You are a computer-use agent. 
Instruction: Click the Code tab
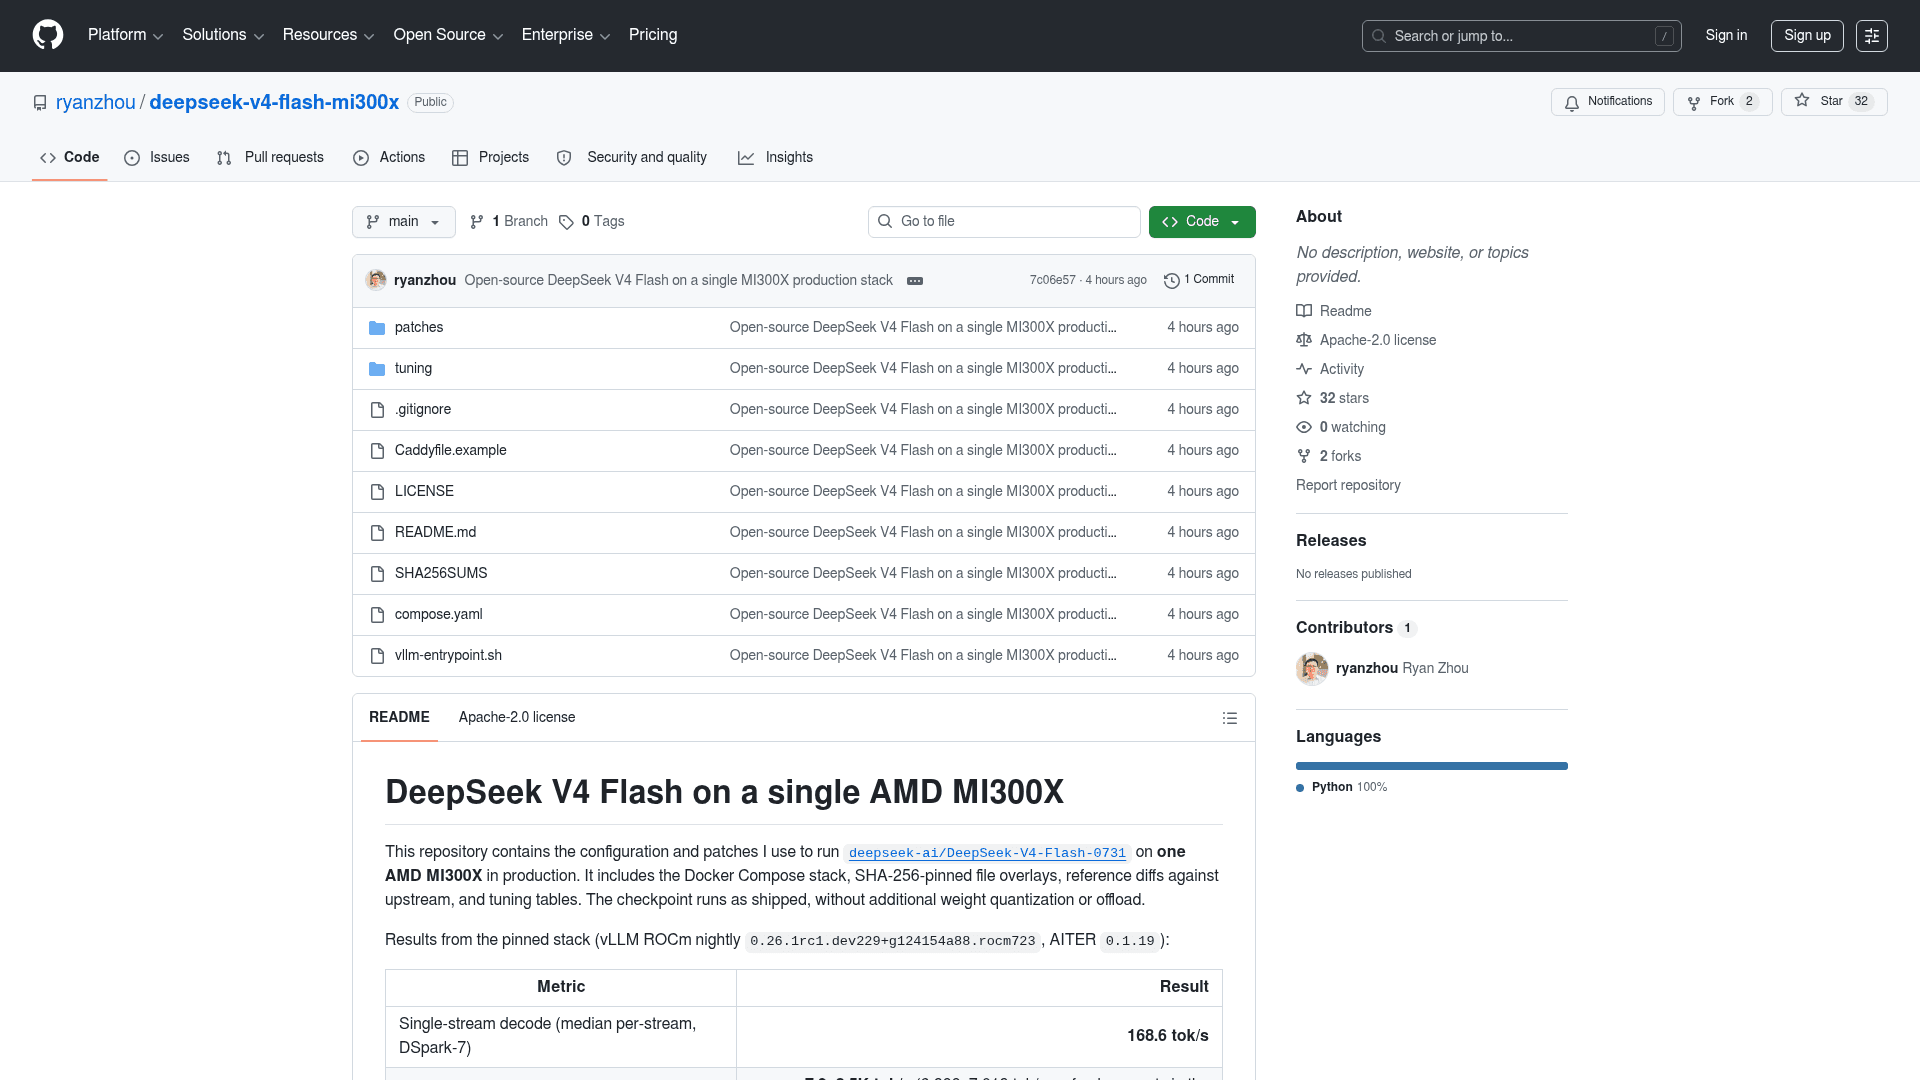pos(70,158)
